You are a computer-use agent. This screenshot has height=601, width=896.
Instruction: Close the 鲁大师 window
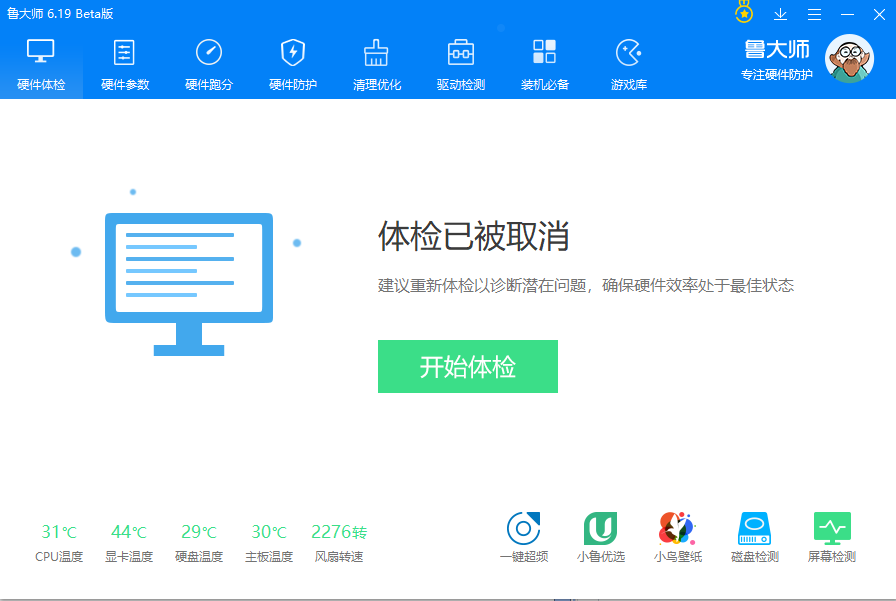pyautogui.click(x=879, y=14)
